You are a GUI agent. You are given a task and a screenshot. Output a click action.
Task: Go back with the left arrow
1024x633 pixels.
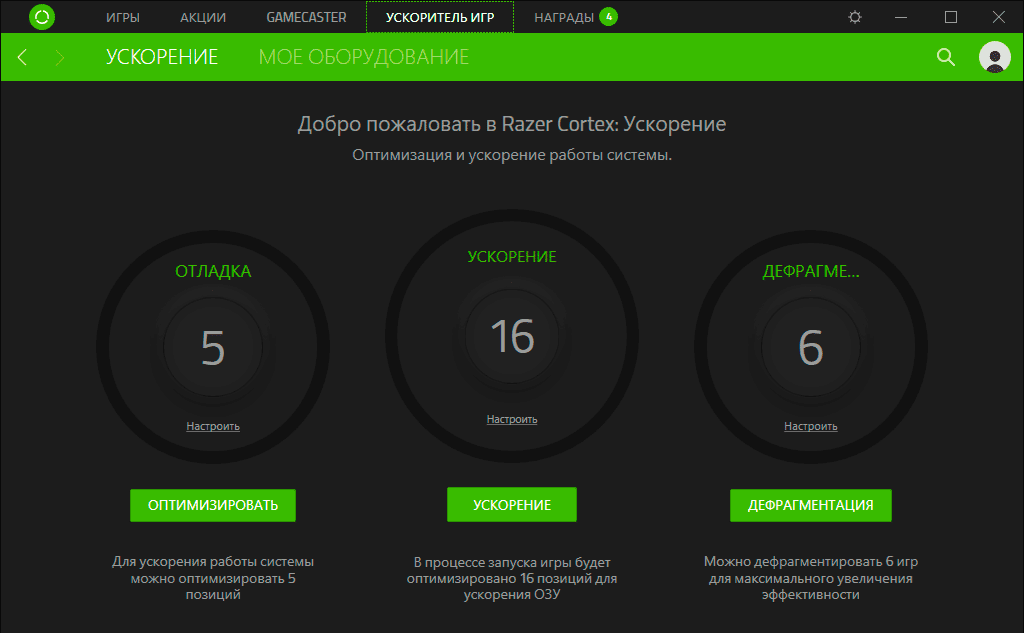click(x=22, y=57)
